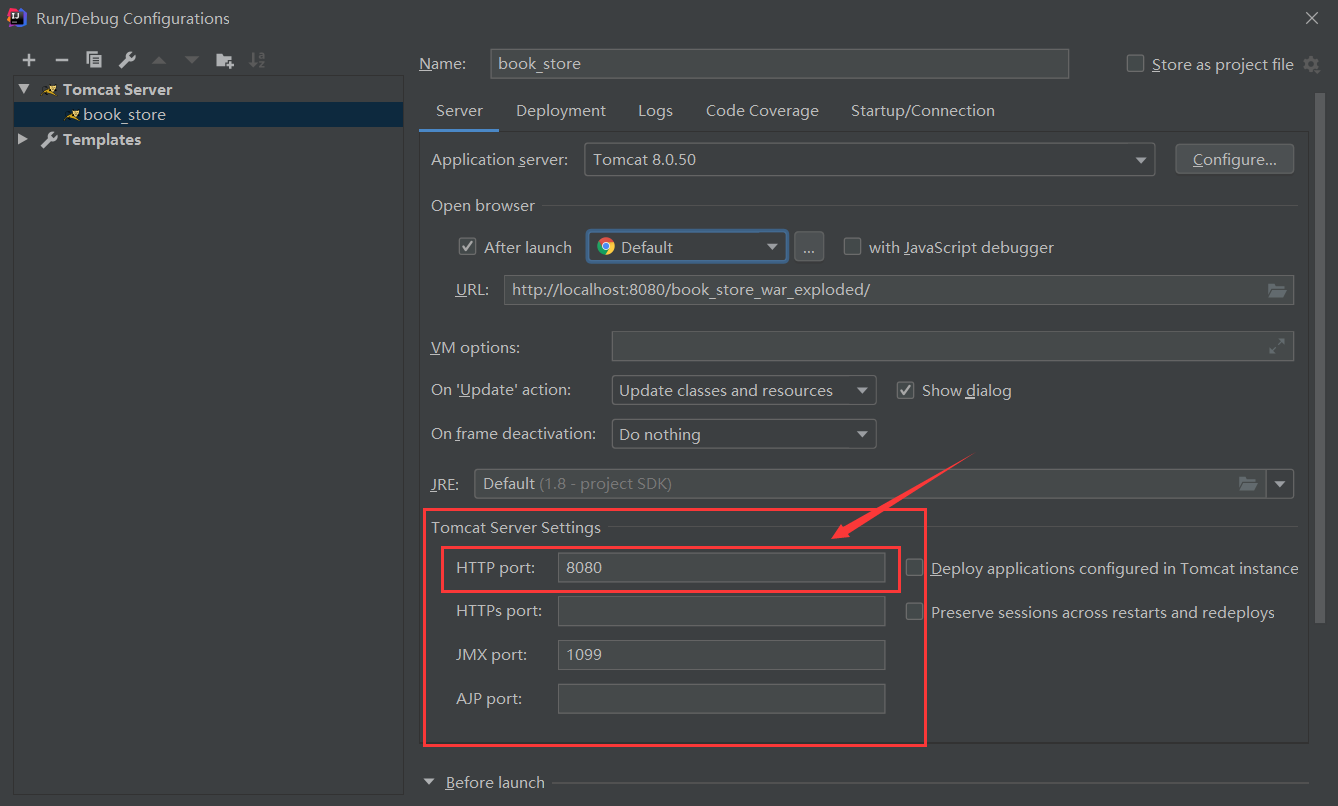Click the Open browser heading
The image size is (1338, 806).
483,205
